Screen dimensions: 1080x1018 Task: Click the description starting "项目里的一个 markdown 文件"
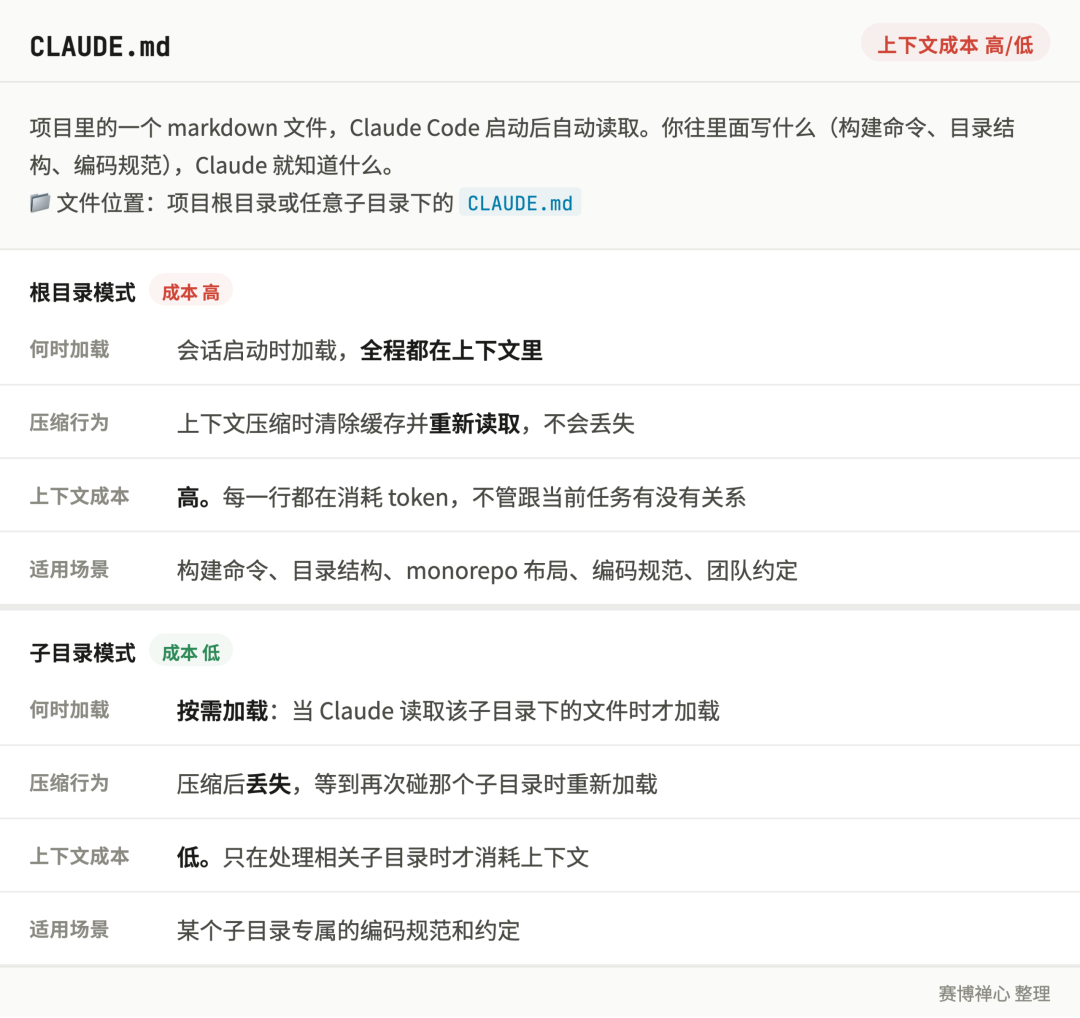click(x=522, y=147)
